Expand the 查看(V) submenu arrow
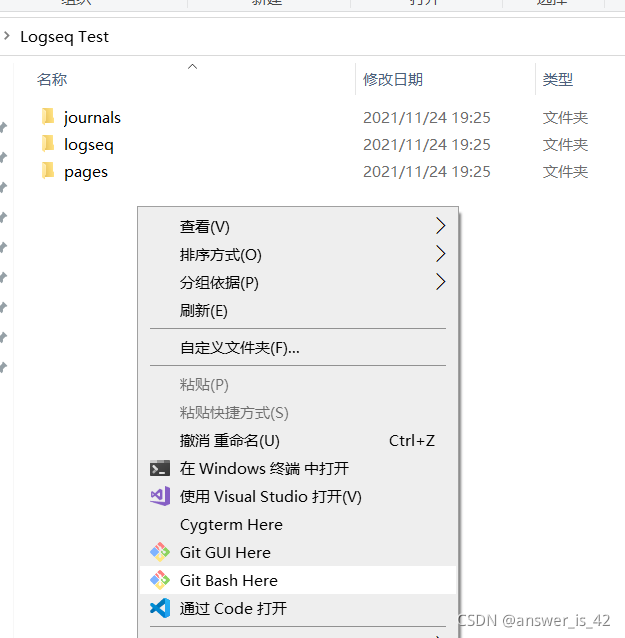This screenshot has width=625, height=638. click(x=441, y=226)
